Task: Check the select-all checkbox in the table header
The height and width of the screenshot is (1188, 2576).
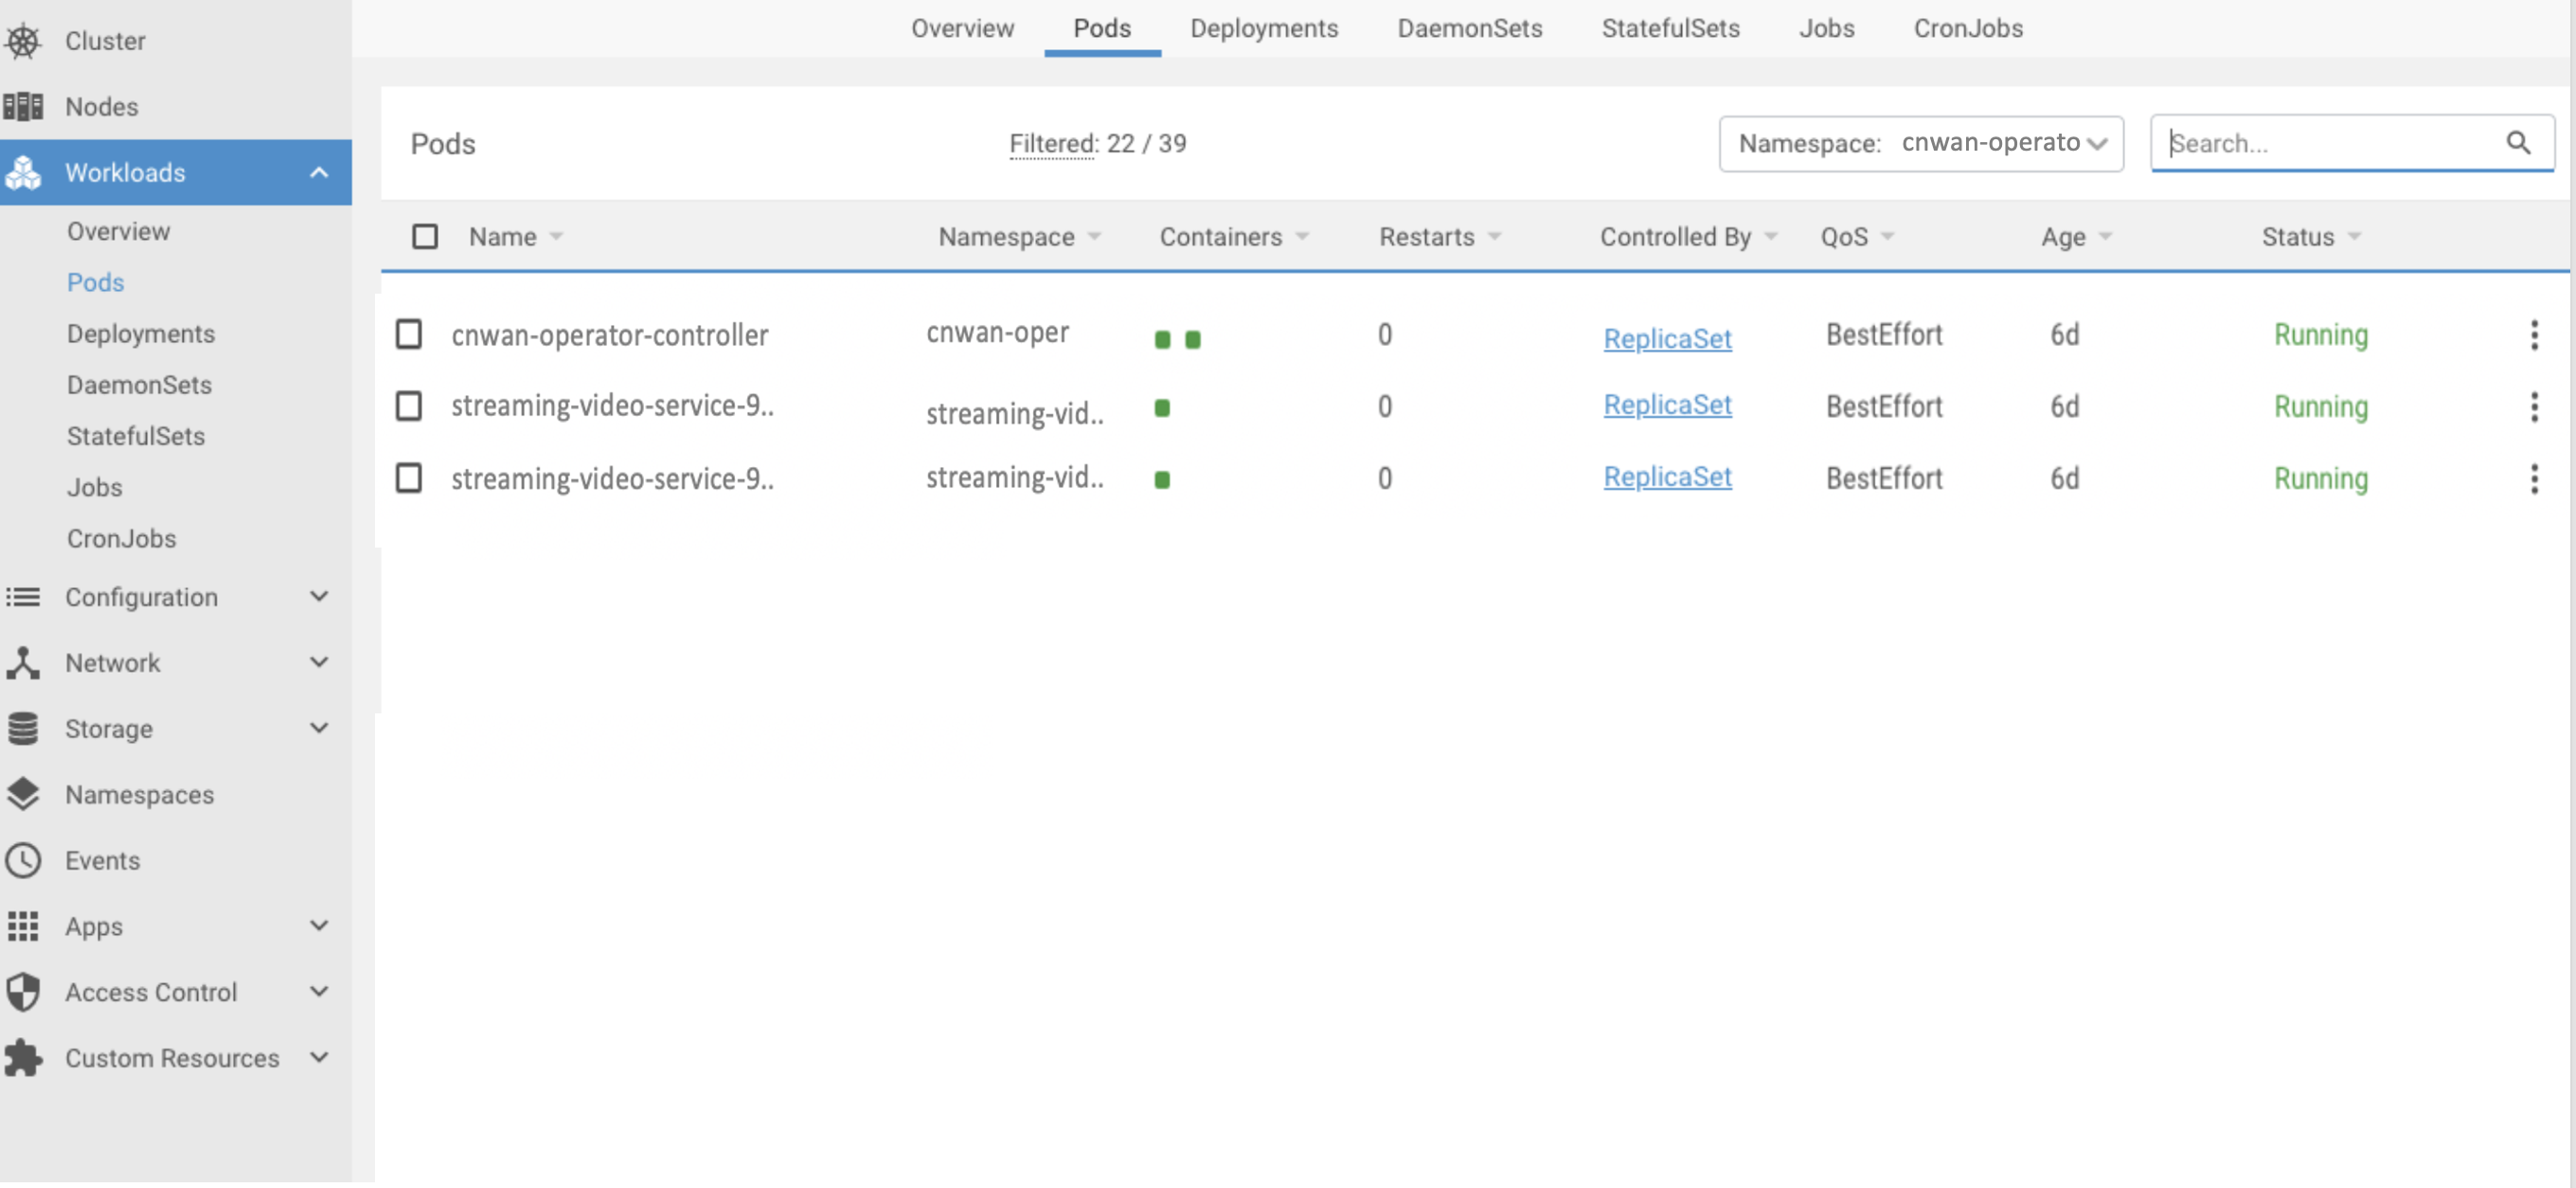Action: point(424,236)
